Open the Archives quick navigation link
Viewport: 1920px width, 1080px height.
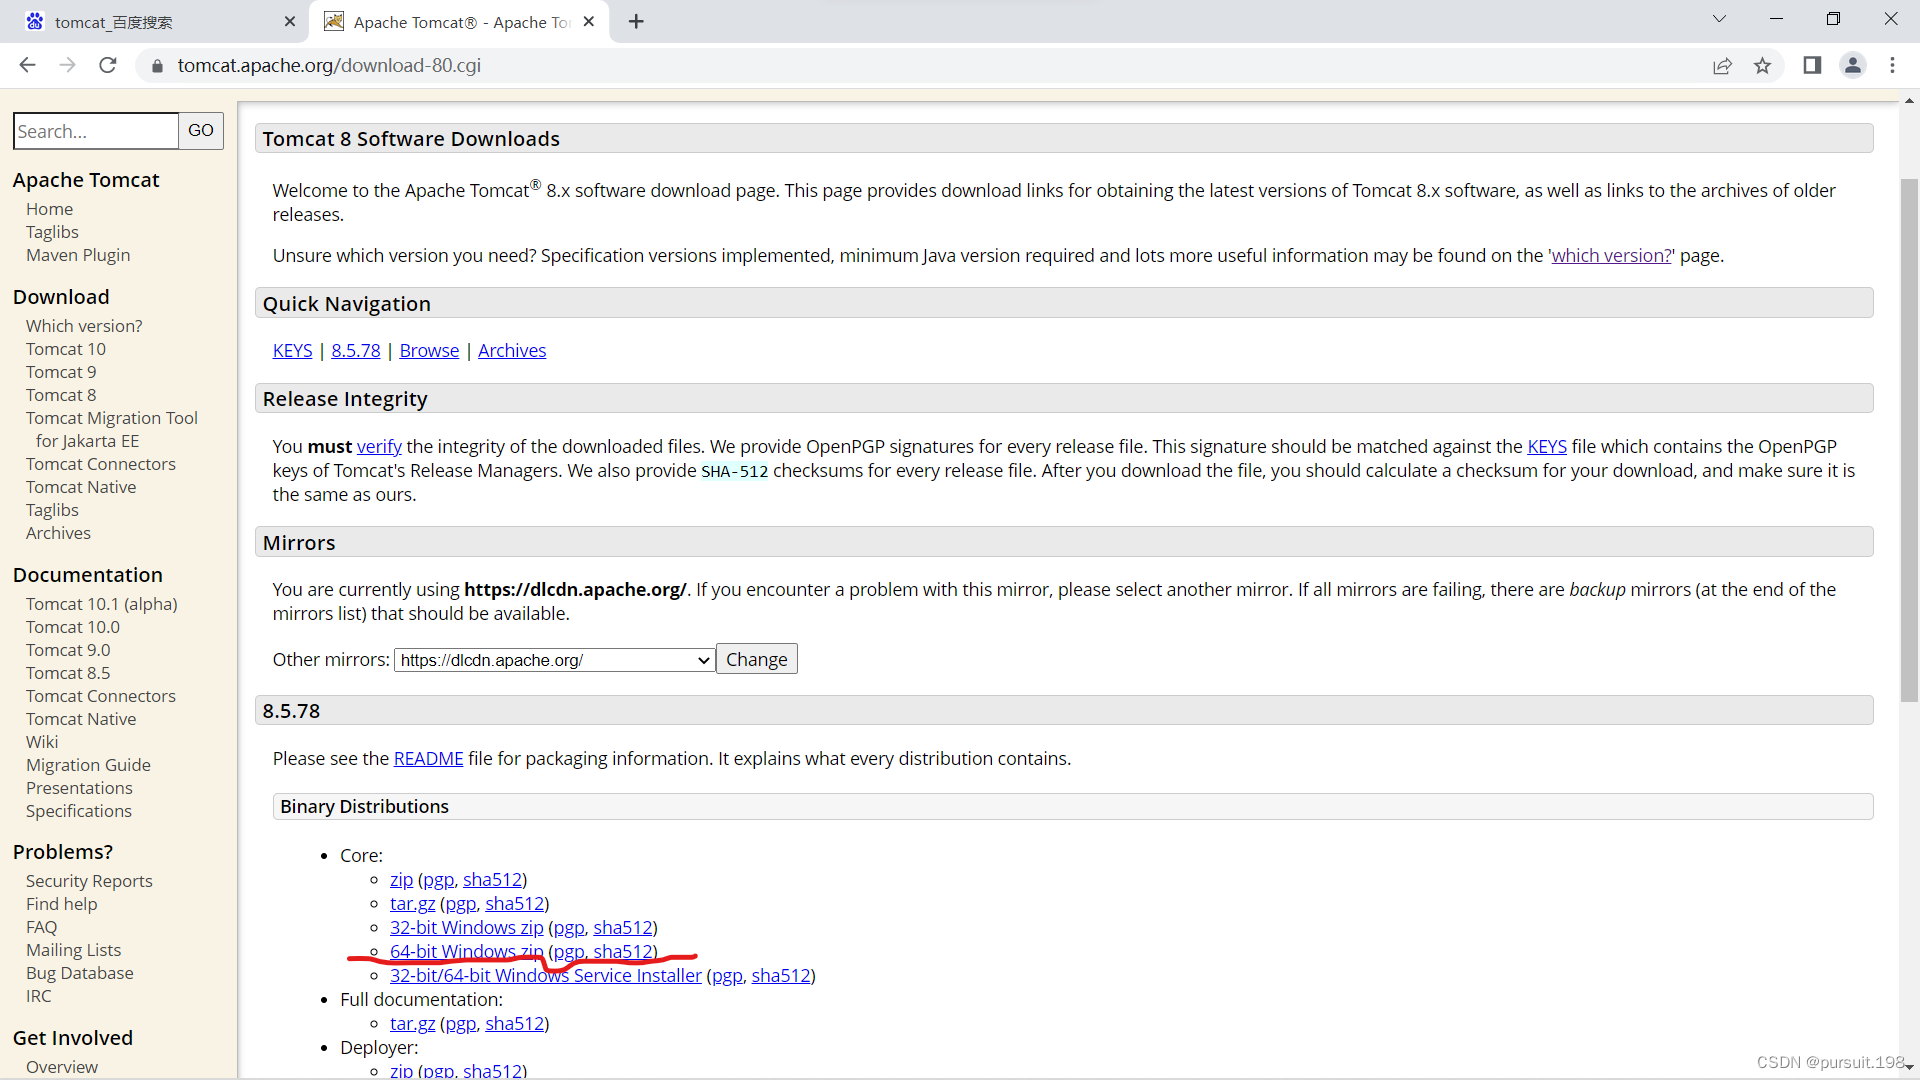[512, 351]
